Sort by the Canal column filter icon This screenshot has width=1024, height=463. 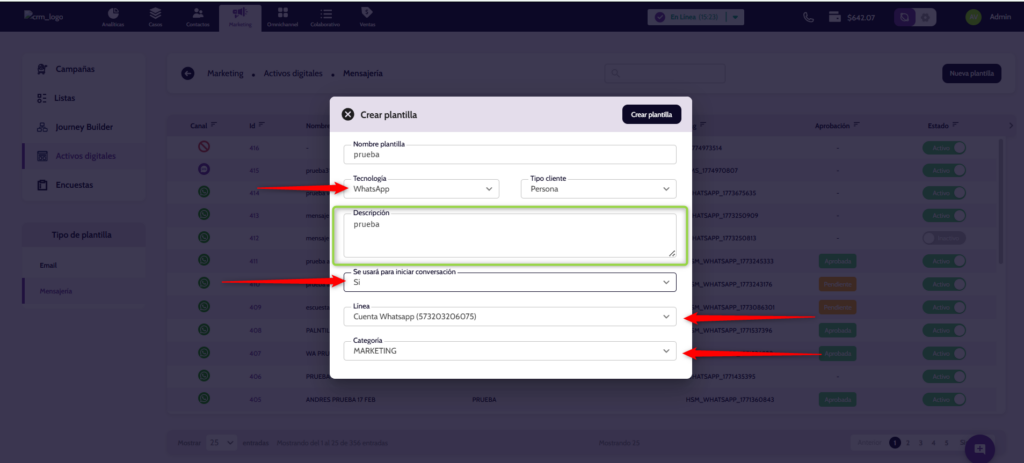pos(213,125)
